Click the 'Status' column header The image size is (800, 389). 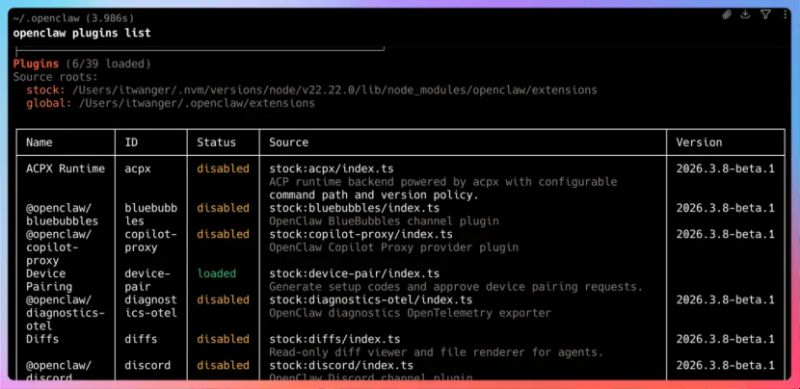pos(216,142)
